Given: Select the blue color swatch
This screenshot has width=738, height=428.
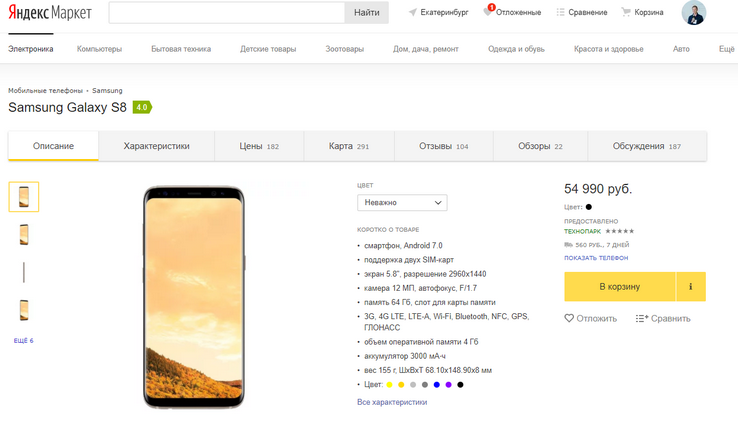Looking at the screenshot, I should click(436, 385).
